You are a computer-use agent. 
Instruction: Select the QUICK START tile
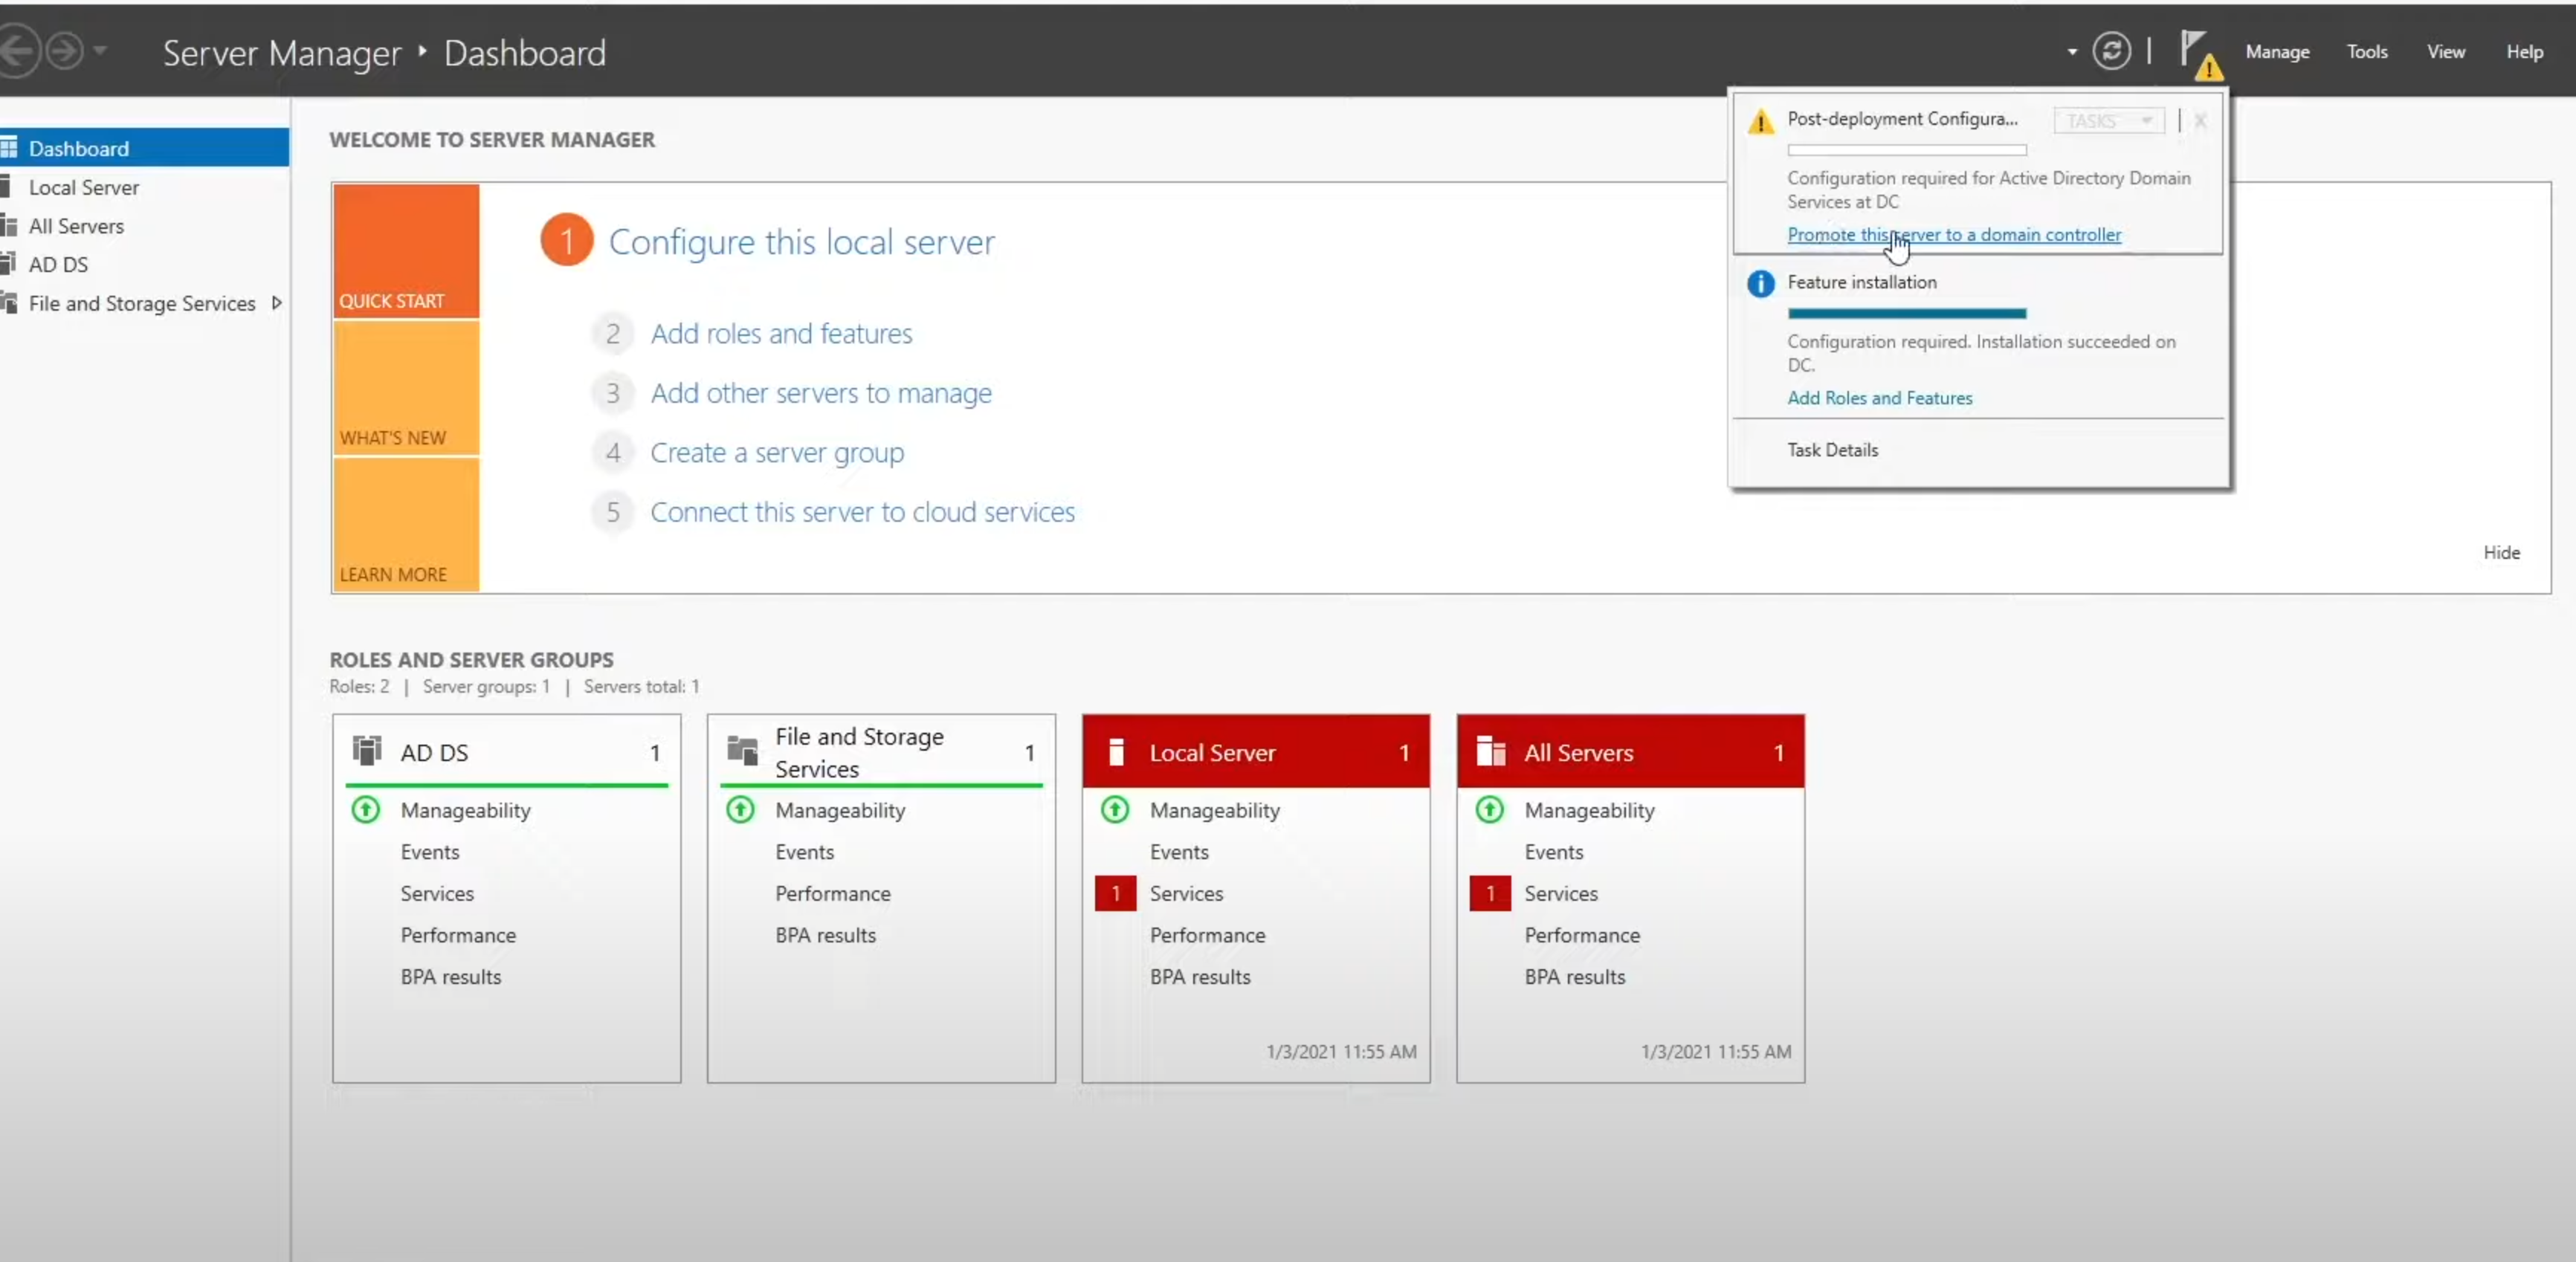(406, 251)
